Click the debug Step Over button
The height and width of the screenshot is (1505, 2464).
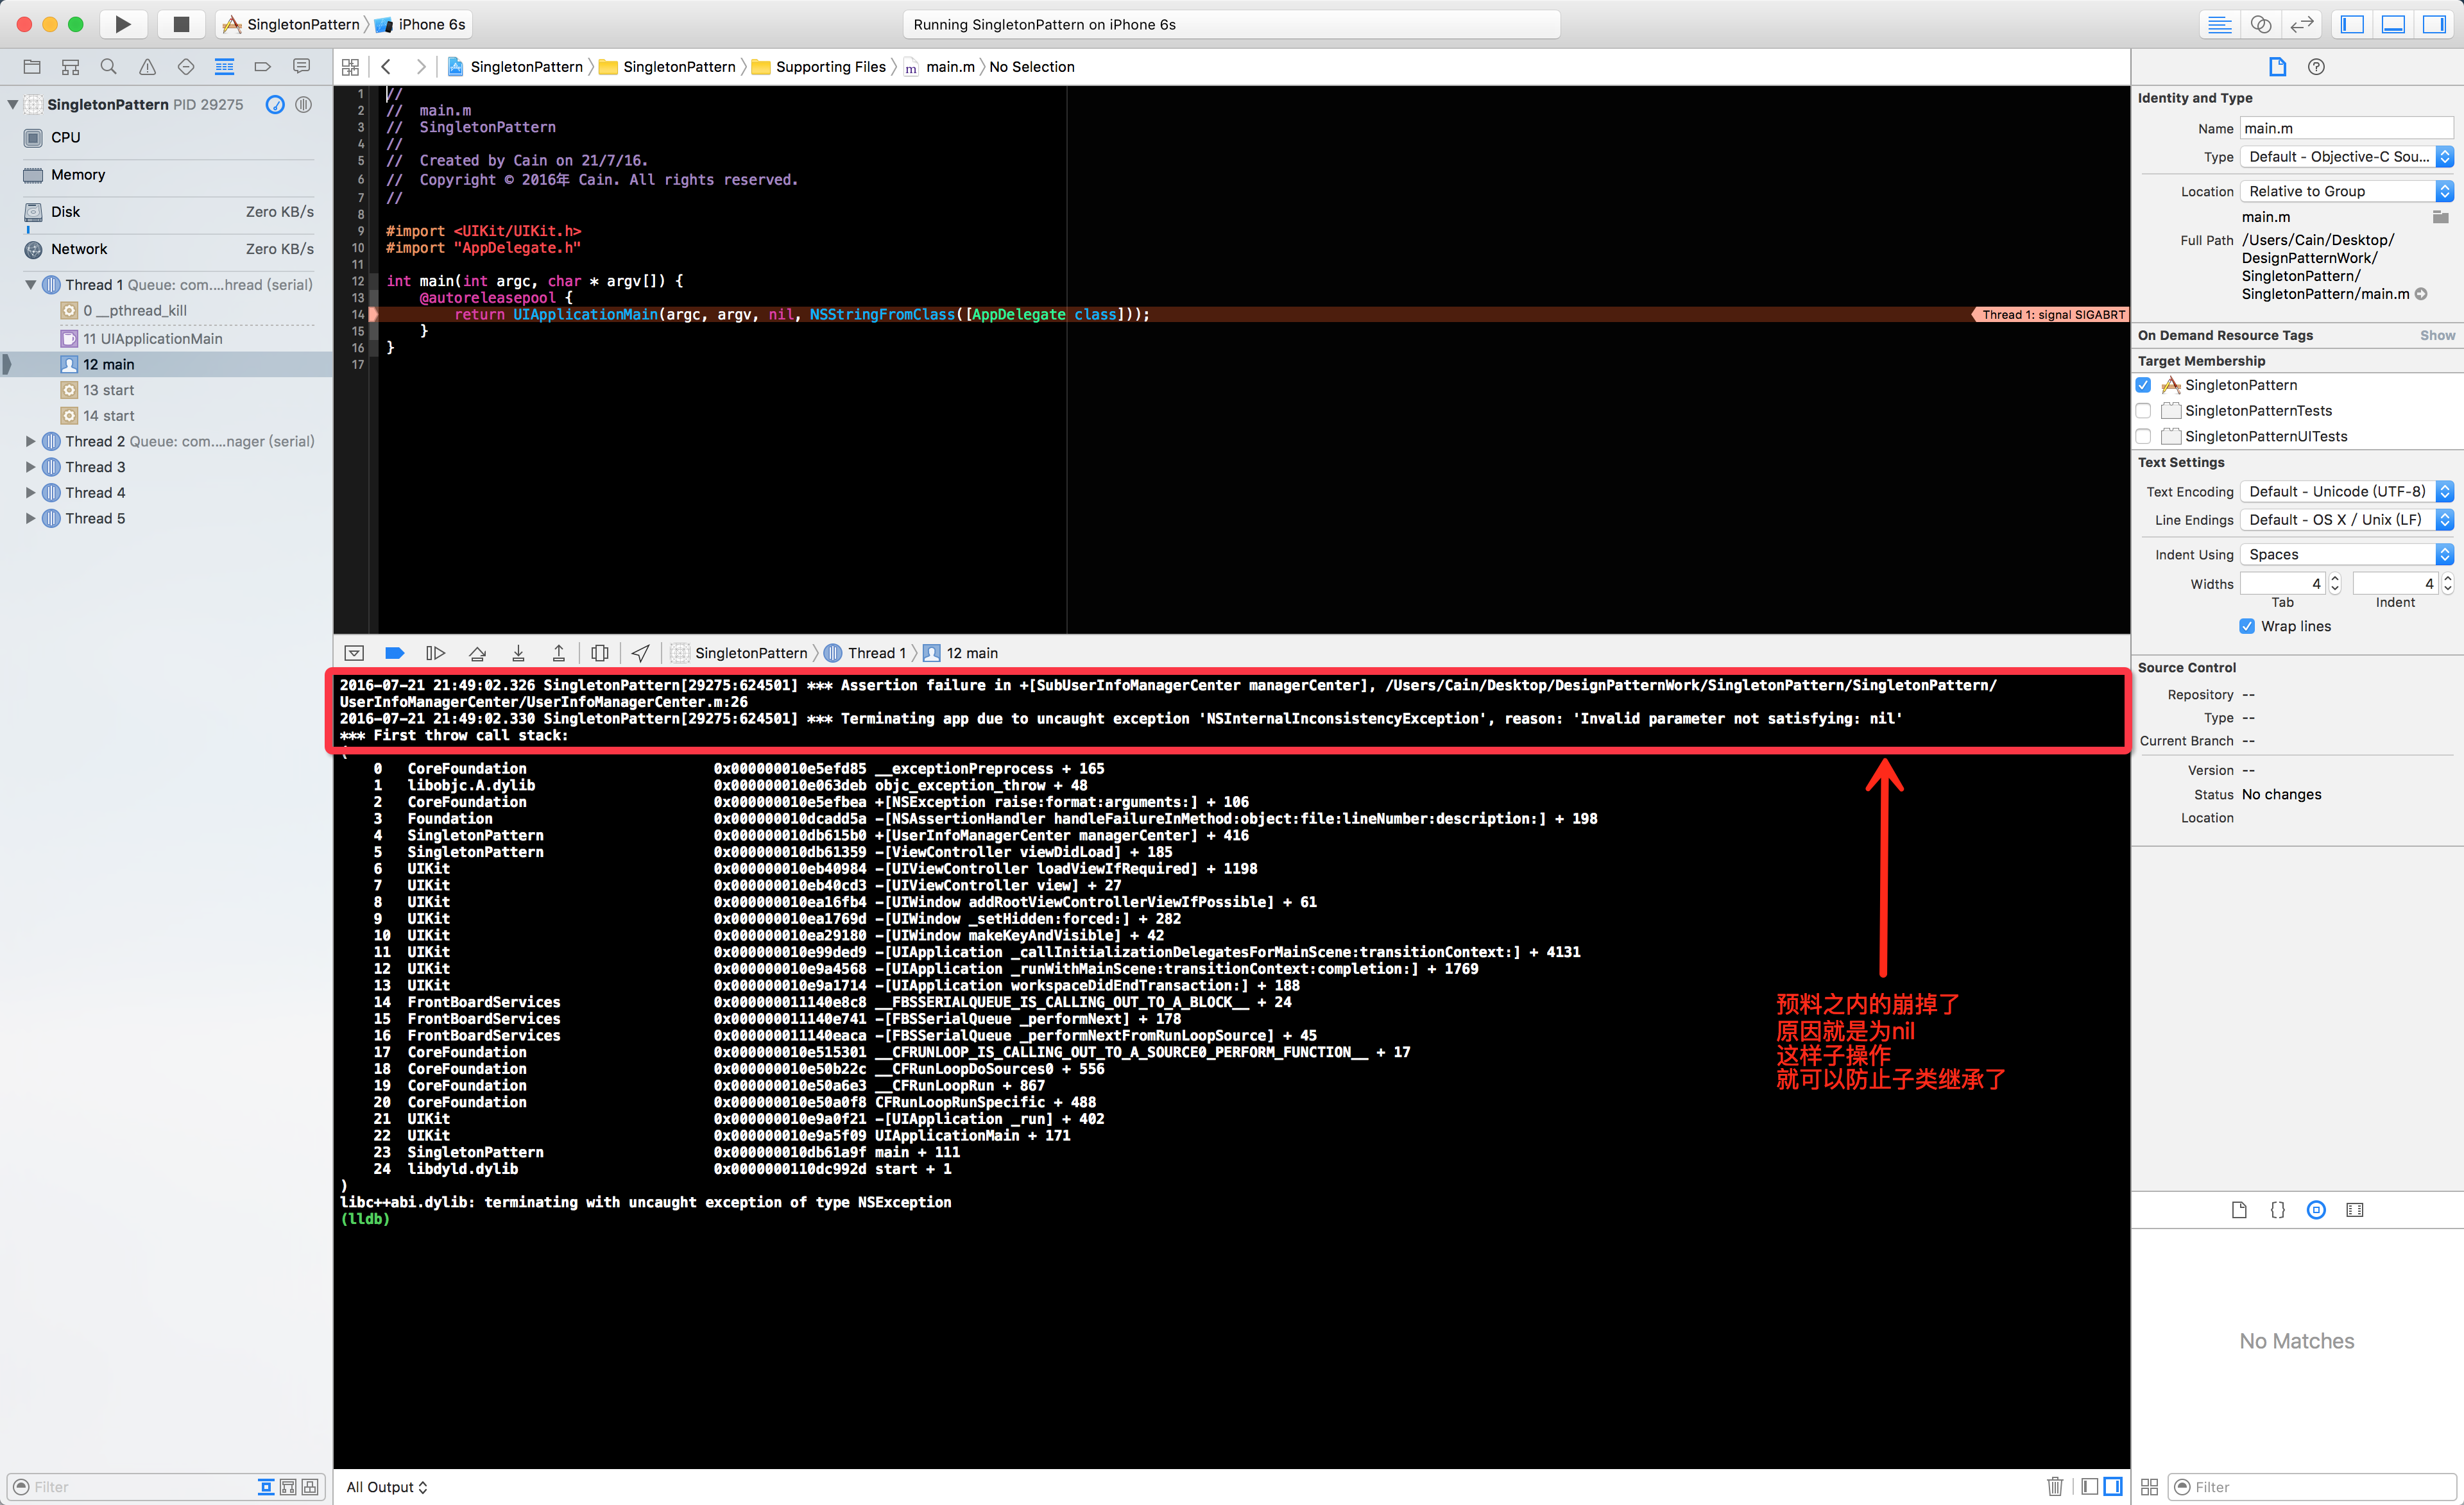[x=477, y=653]
